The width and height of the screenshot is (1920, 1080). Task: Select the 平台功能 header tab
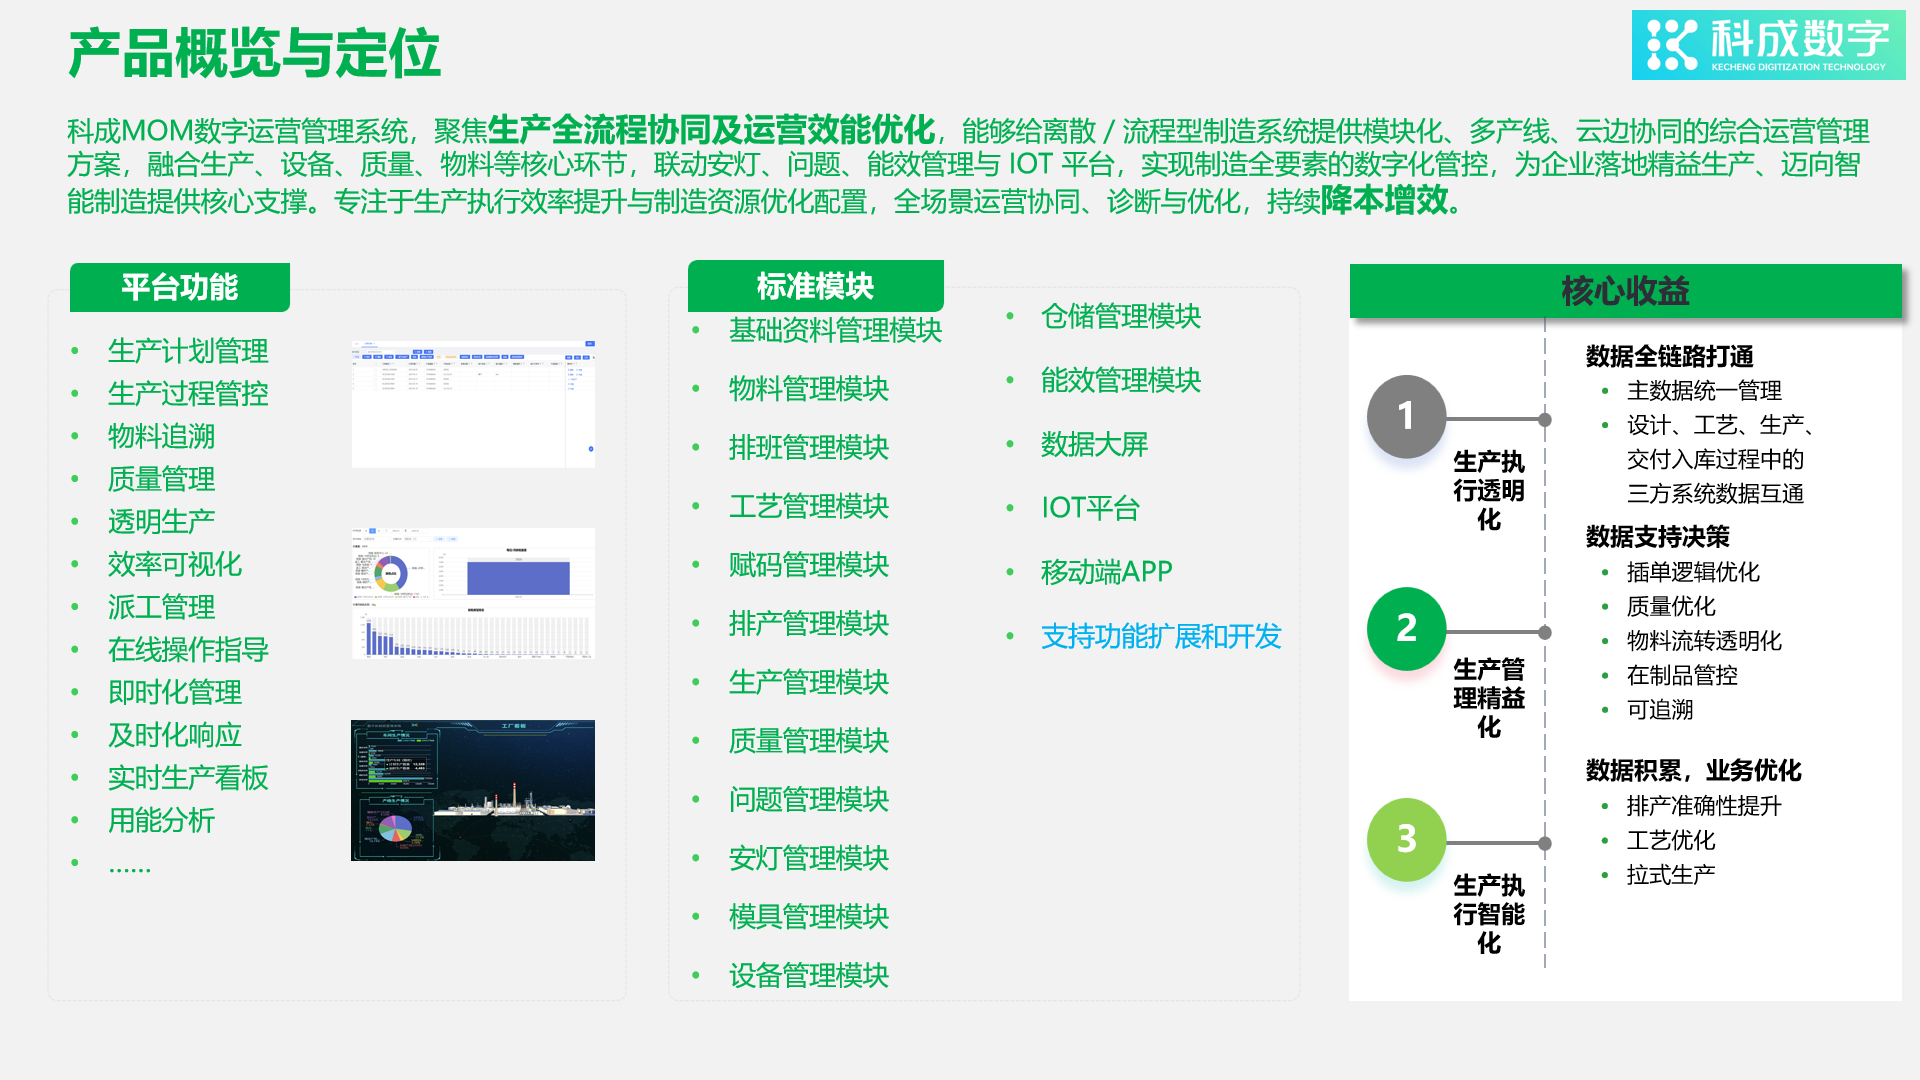click(180, 288)
